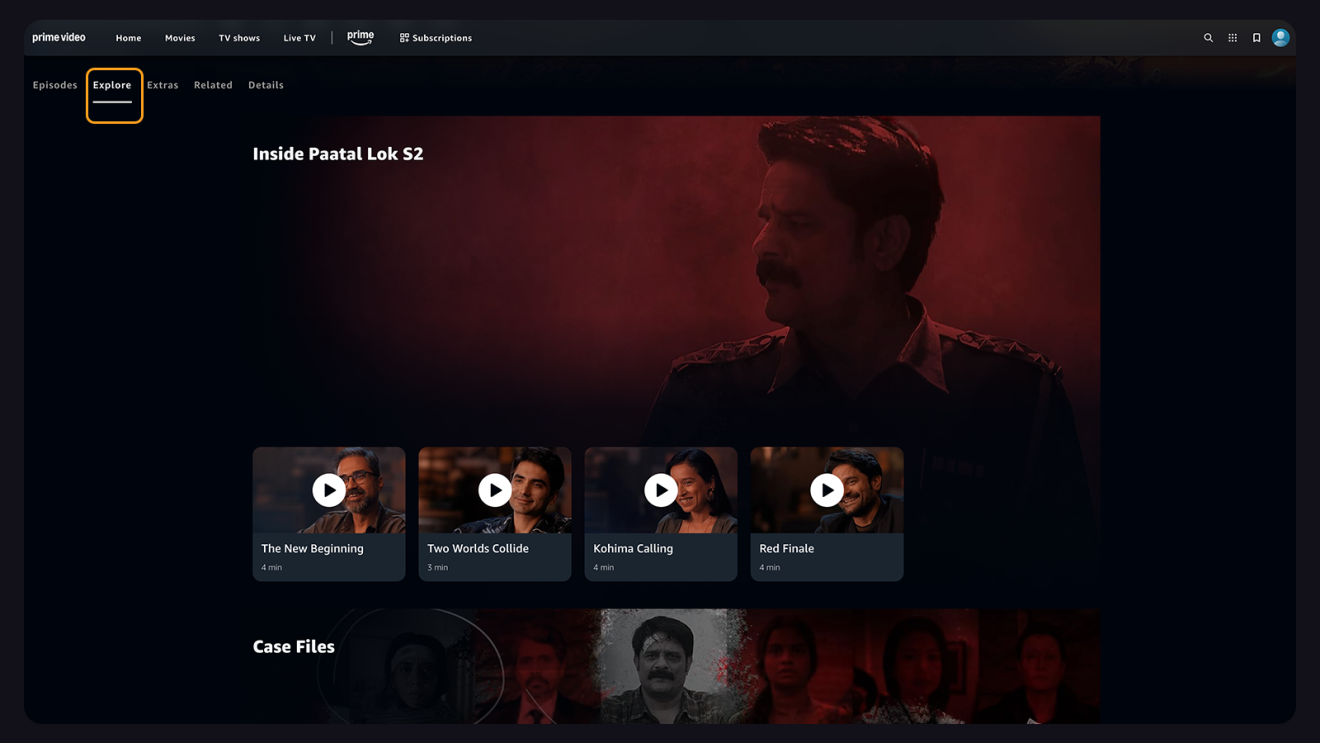Image resolution: width=1320 pixels, height=743 pixels.
Task: Open the mustached man Case Files portrait
Action: click(664, 666)
